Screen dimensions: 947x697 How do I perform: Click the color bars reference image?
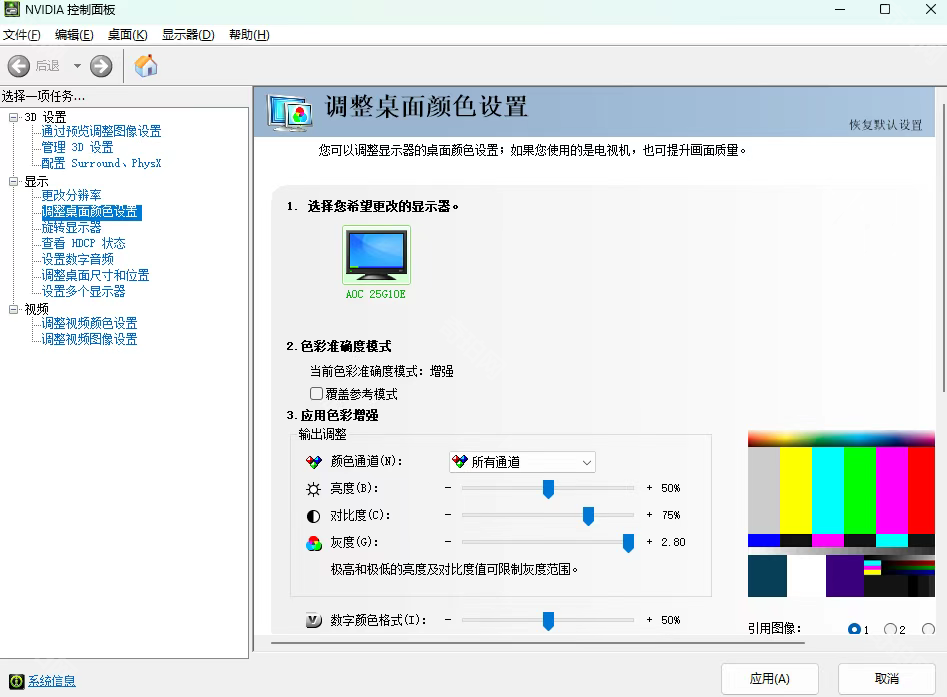[x=841, y=513]
